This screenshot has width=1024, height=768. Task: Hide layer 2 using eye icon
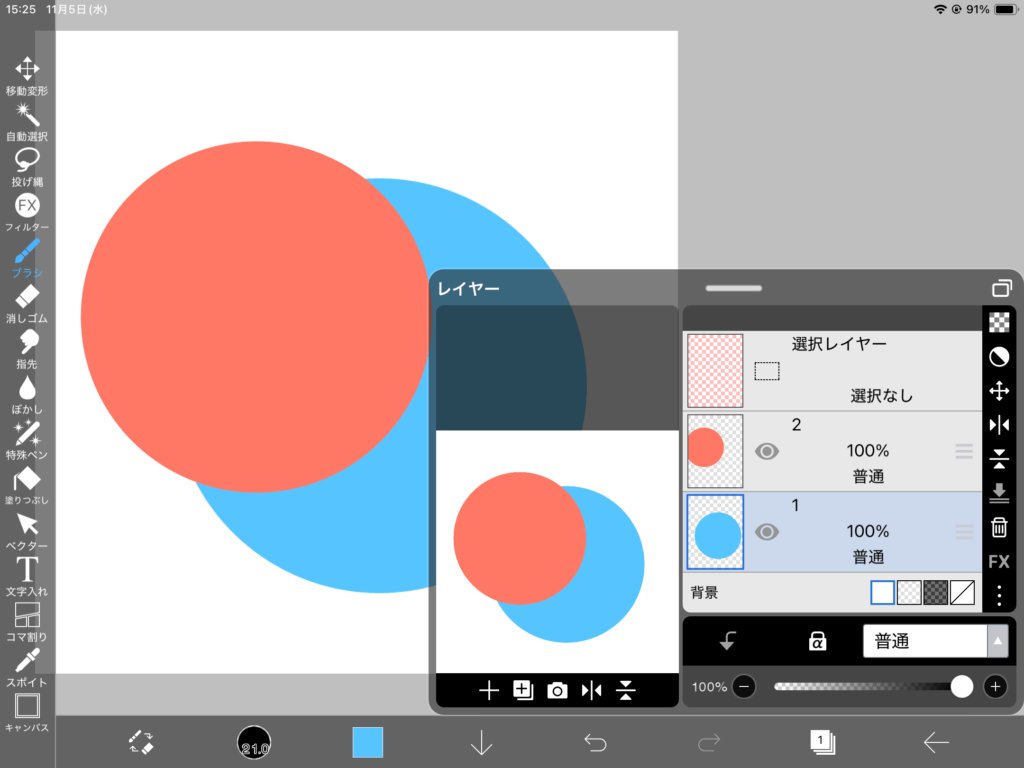767,452
